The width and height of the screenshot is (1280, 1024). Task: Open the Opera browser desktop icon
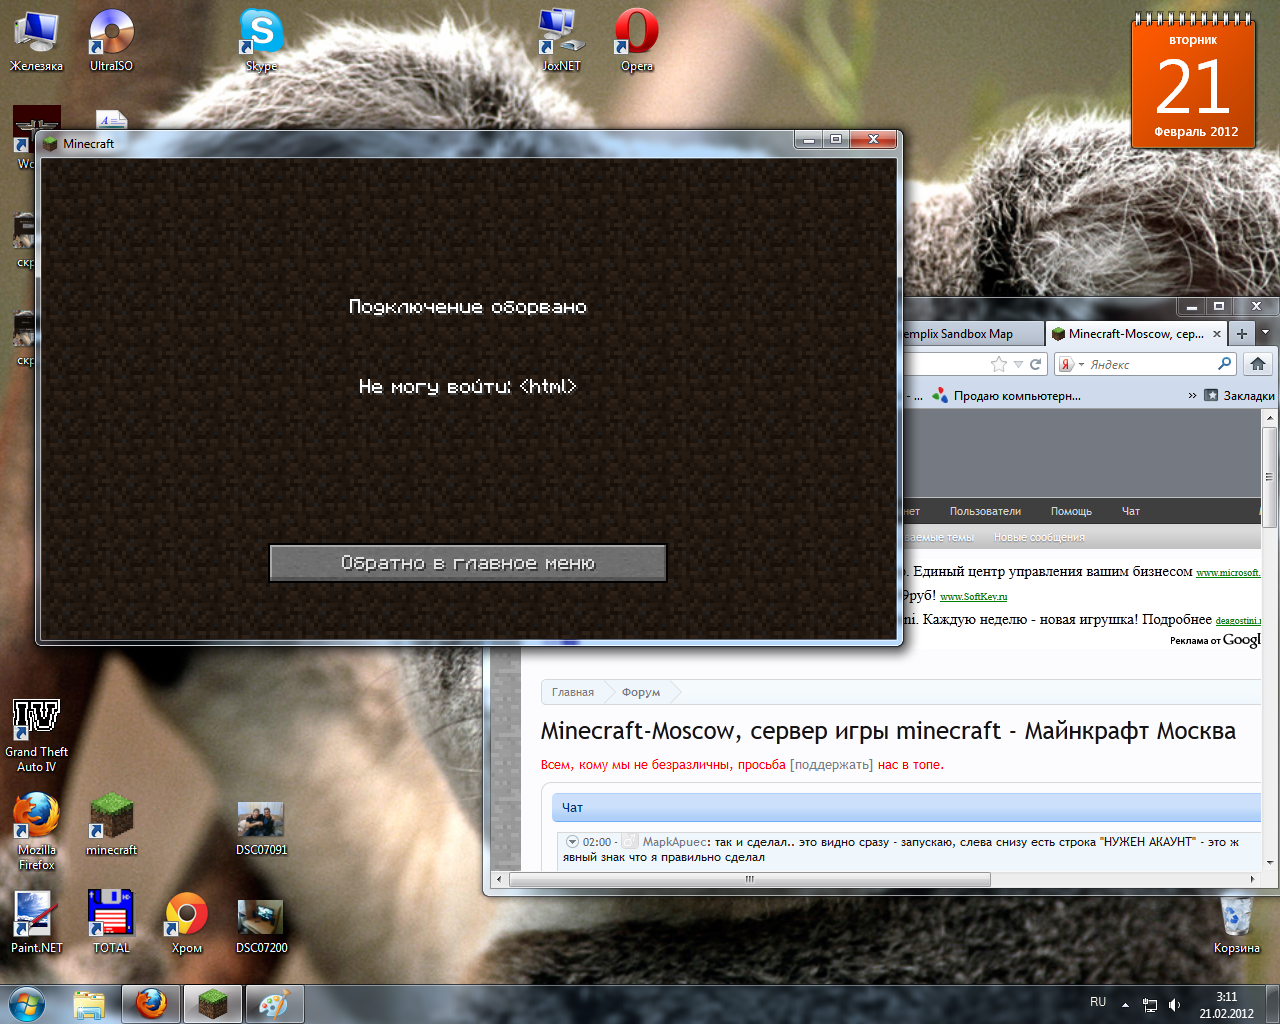pyautogui.click(x=636, y=34)
